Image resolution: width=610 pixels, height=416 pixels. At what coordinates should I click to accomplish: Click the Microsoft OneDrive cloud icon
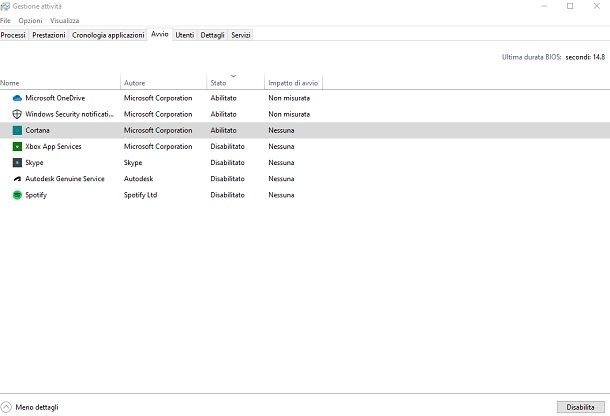[x=17, y=98]
